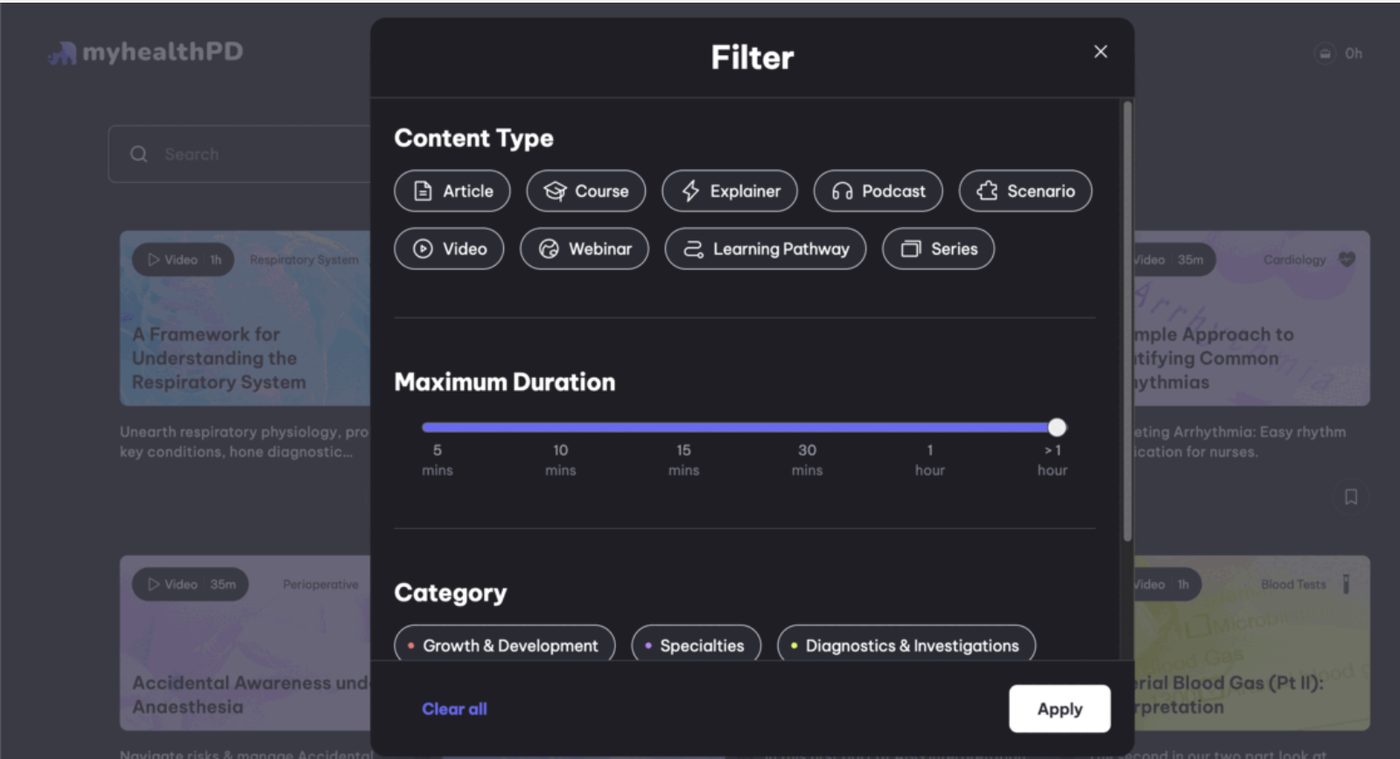Set duration slider to 10 mins mark

560,460
